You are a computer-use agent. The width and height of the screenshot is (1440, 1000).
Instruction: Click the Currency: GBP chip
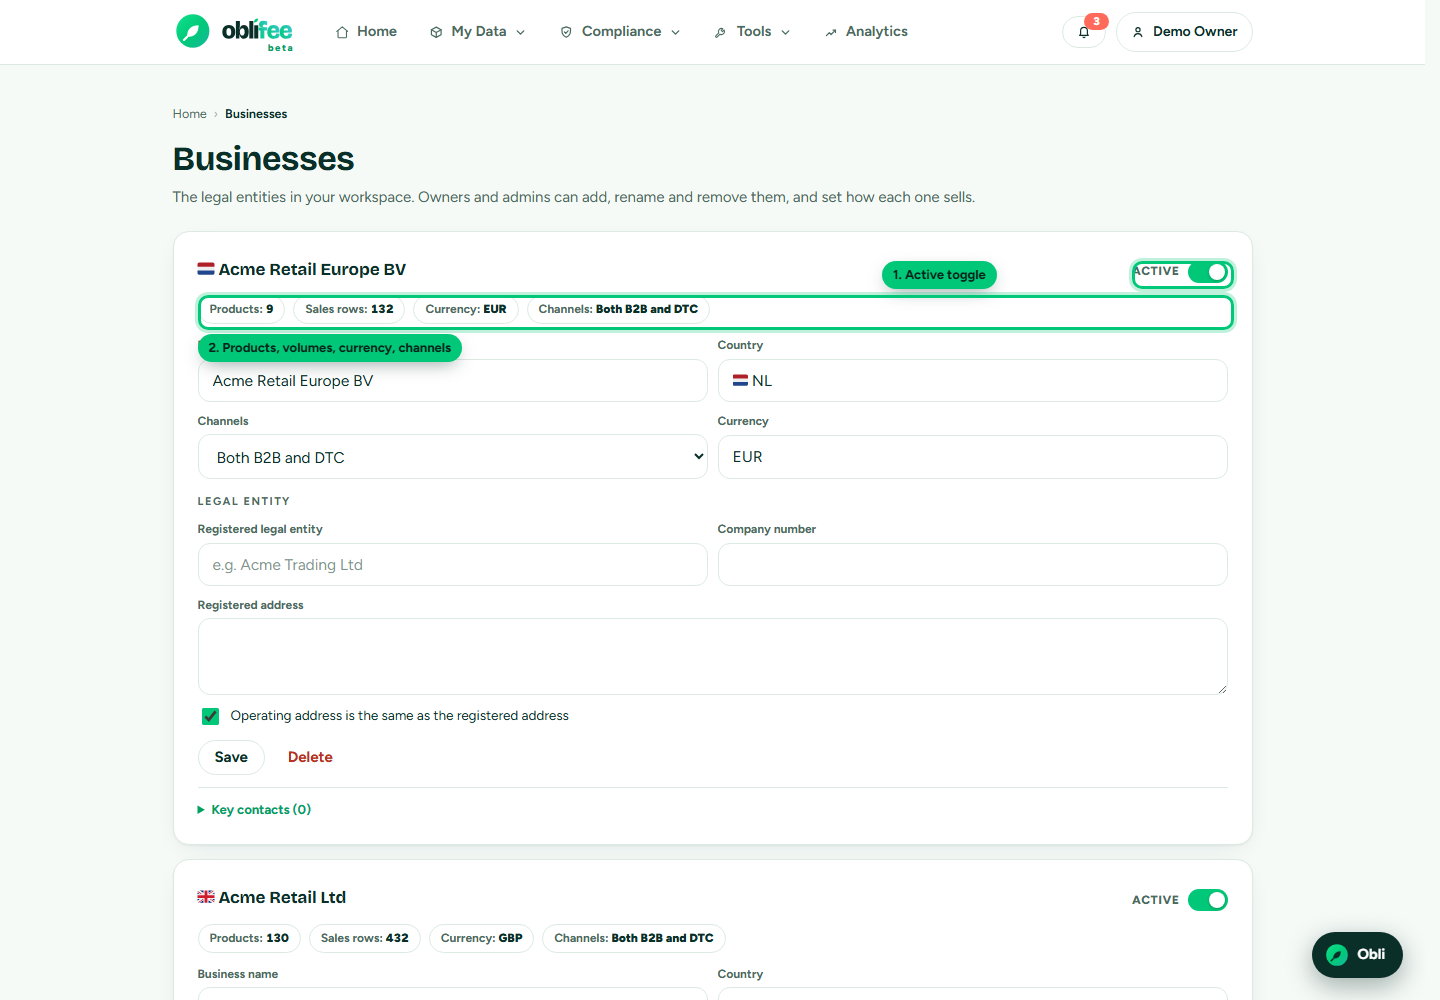(482, 938)
